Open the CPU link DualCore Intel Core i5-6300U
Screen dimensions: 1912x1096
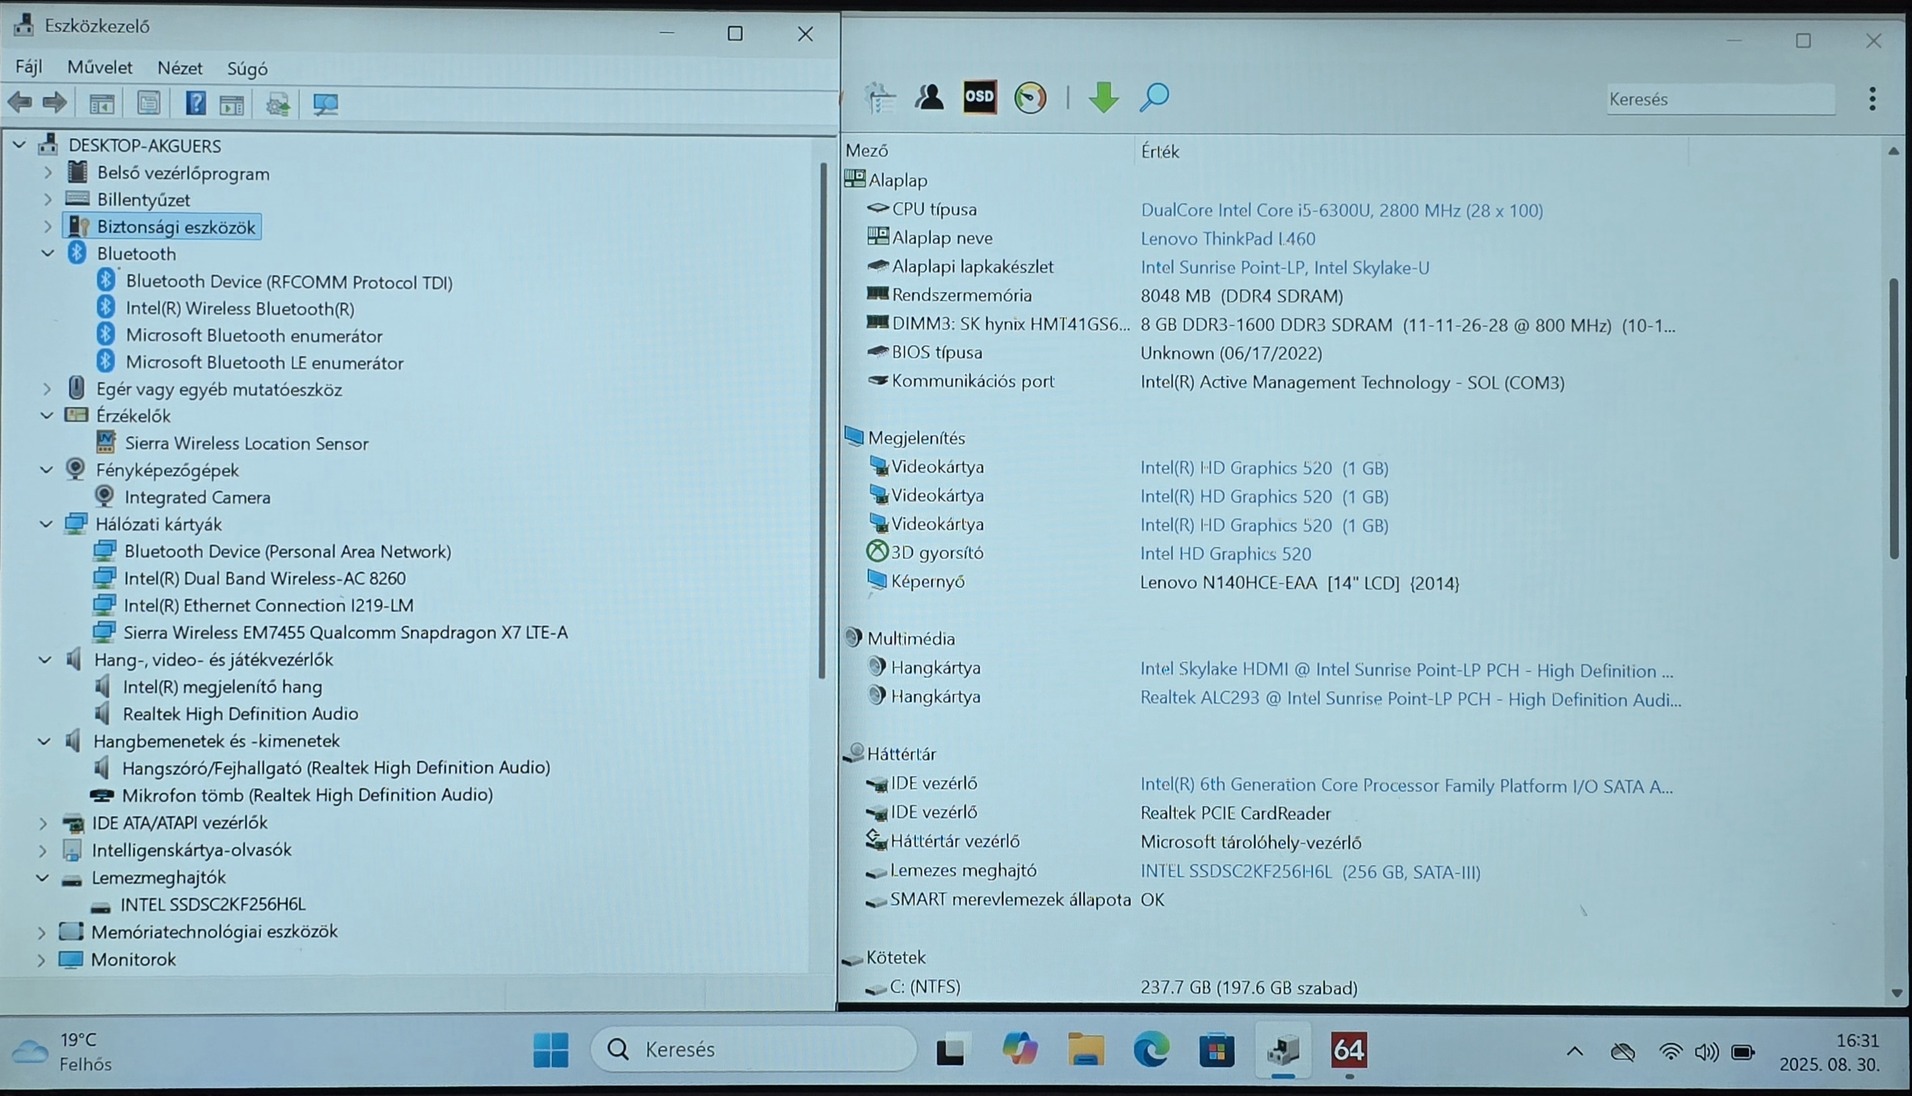coord(1342,210)
